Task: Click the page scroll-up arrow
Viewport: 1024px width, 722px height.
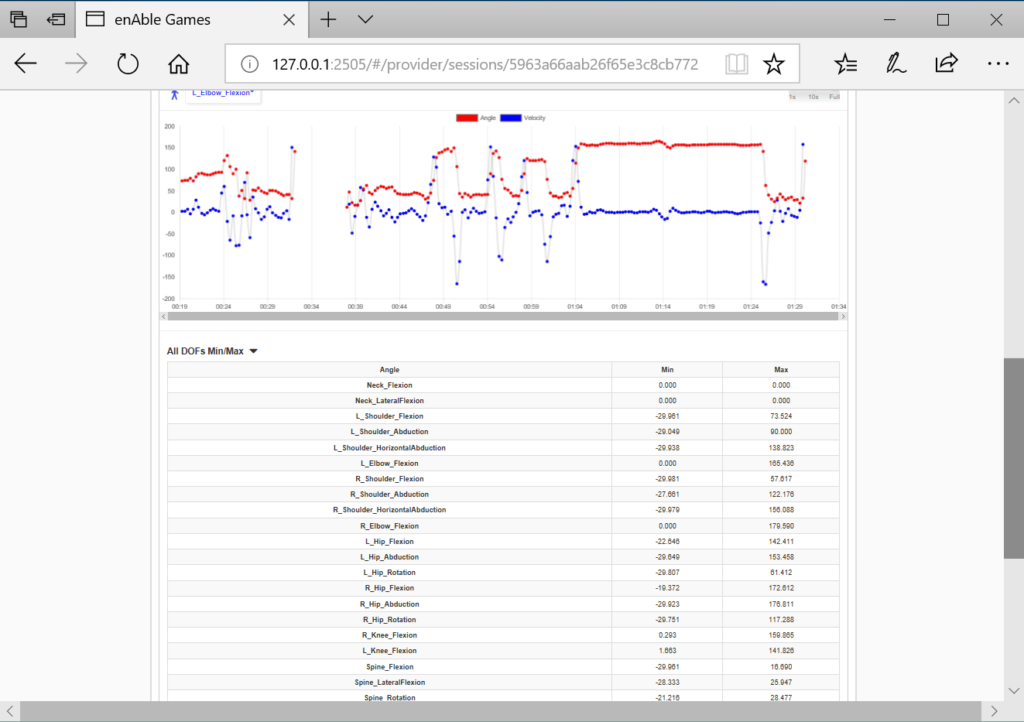Action: coord(1014,101)
